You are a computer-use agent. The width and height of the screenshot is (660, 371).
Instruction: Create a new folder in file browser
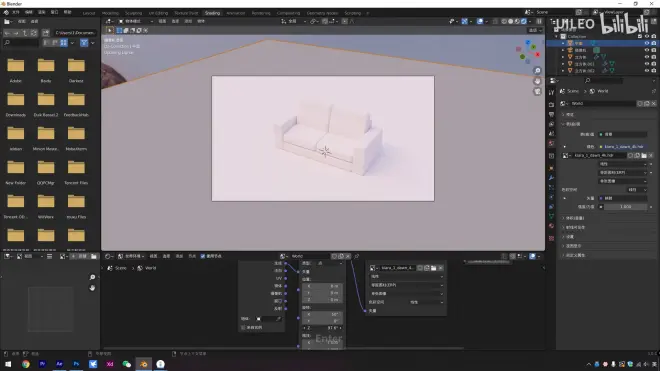click(45, 33)
